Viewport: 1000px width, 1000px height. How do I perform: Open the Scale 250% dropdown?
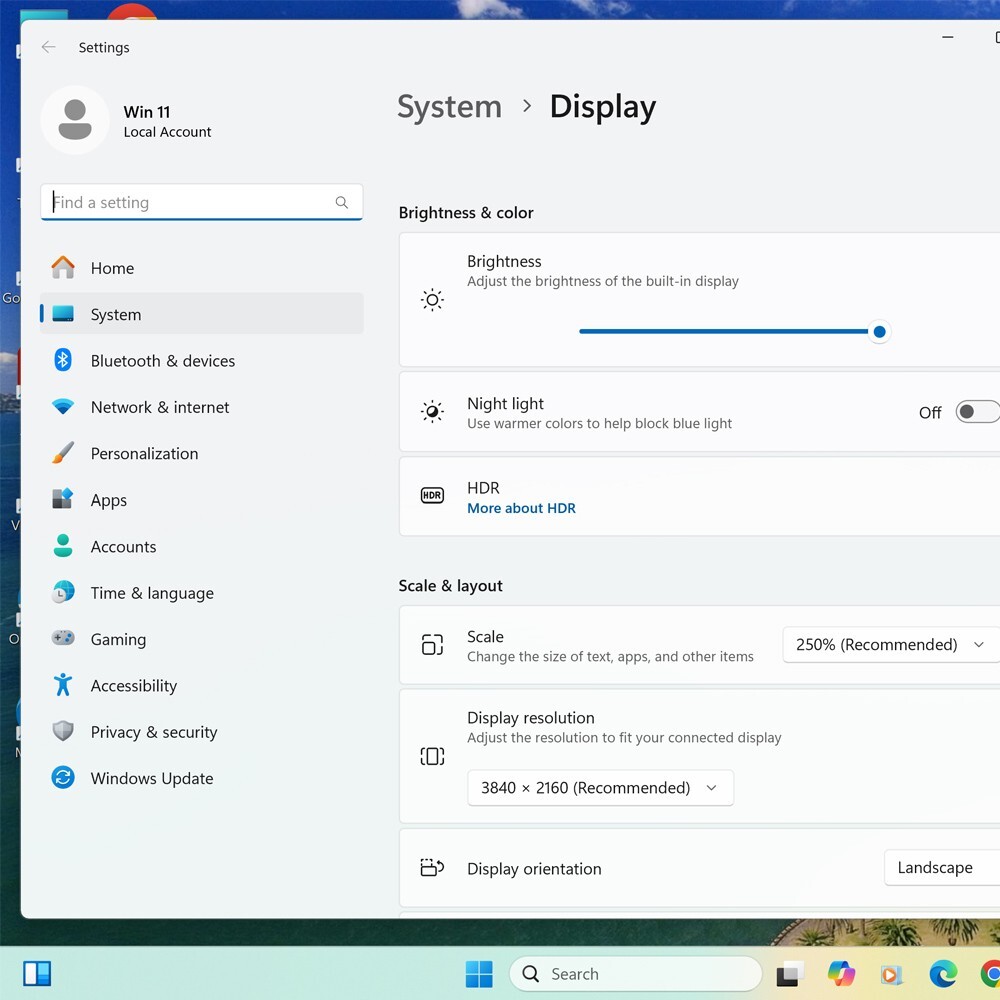pyautogui.click(x=891, y=645)
